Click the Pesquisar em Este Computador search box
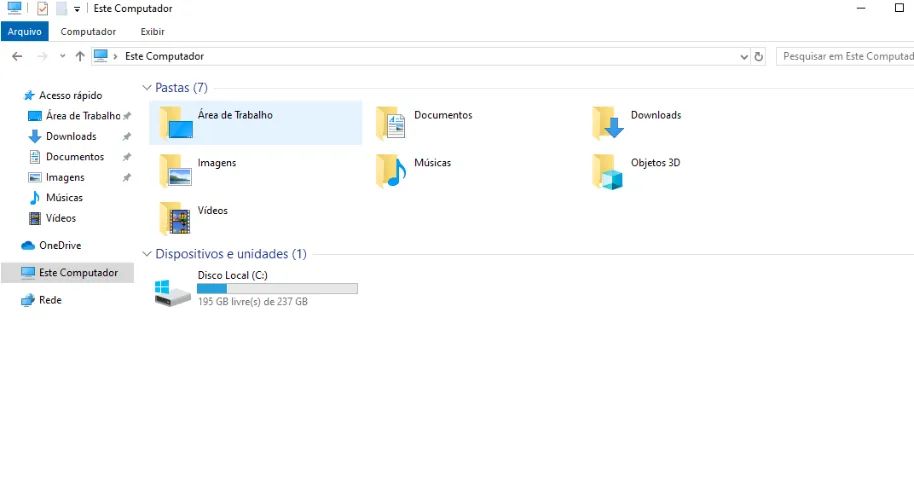Image resolution: width=914 pixels, height=480 pixels. tap(846, 57)
